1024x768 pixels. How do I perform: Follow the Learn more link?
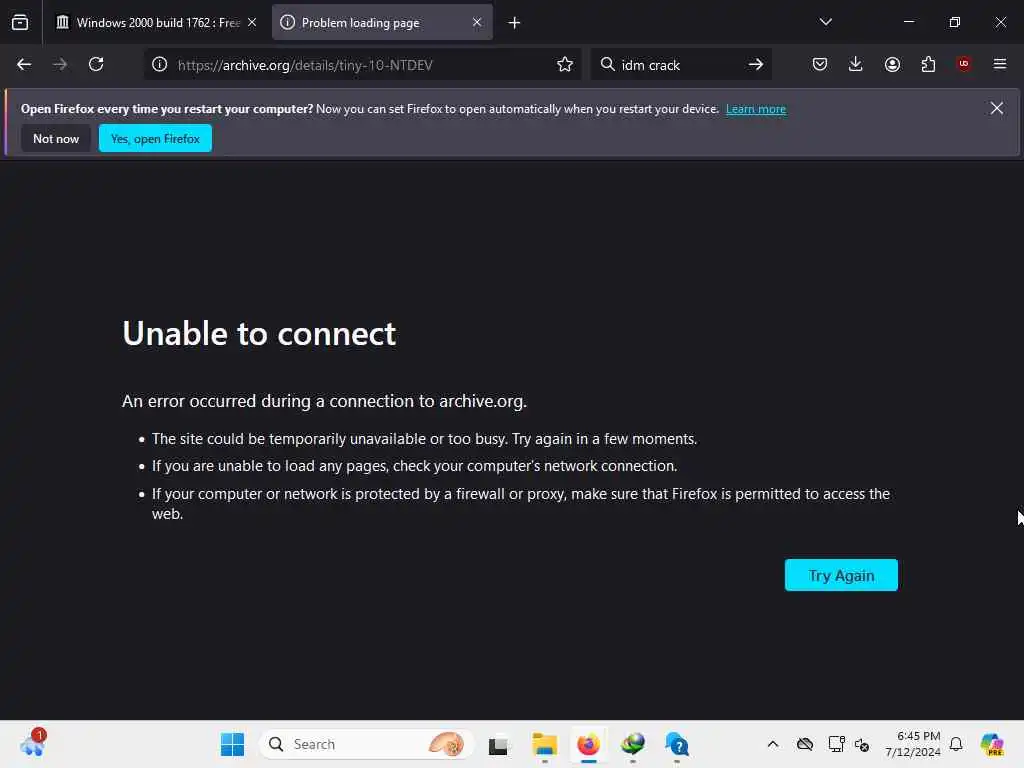[756, 109]
